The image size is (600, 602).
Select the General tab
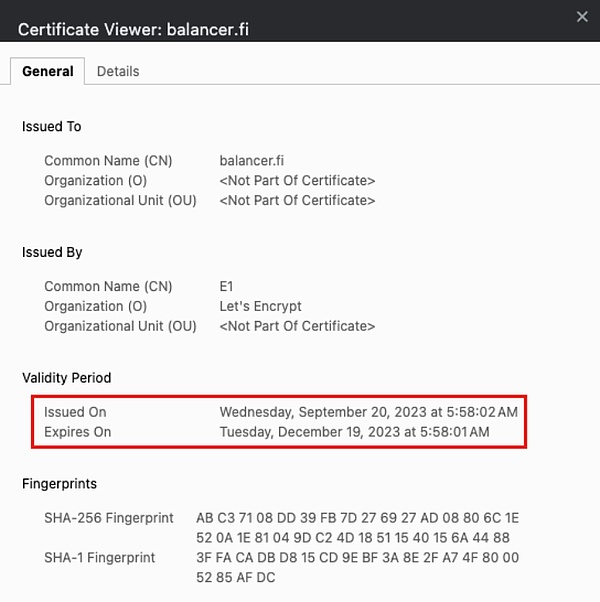click(48, 71)
